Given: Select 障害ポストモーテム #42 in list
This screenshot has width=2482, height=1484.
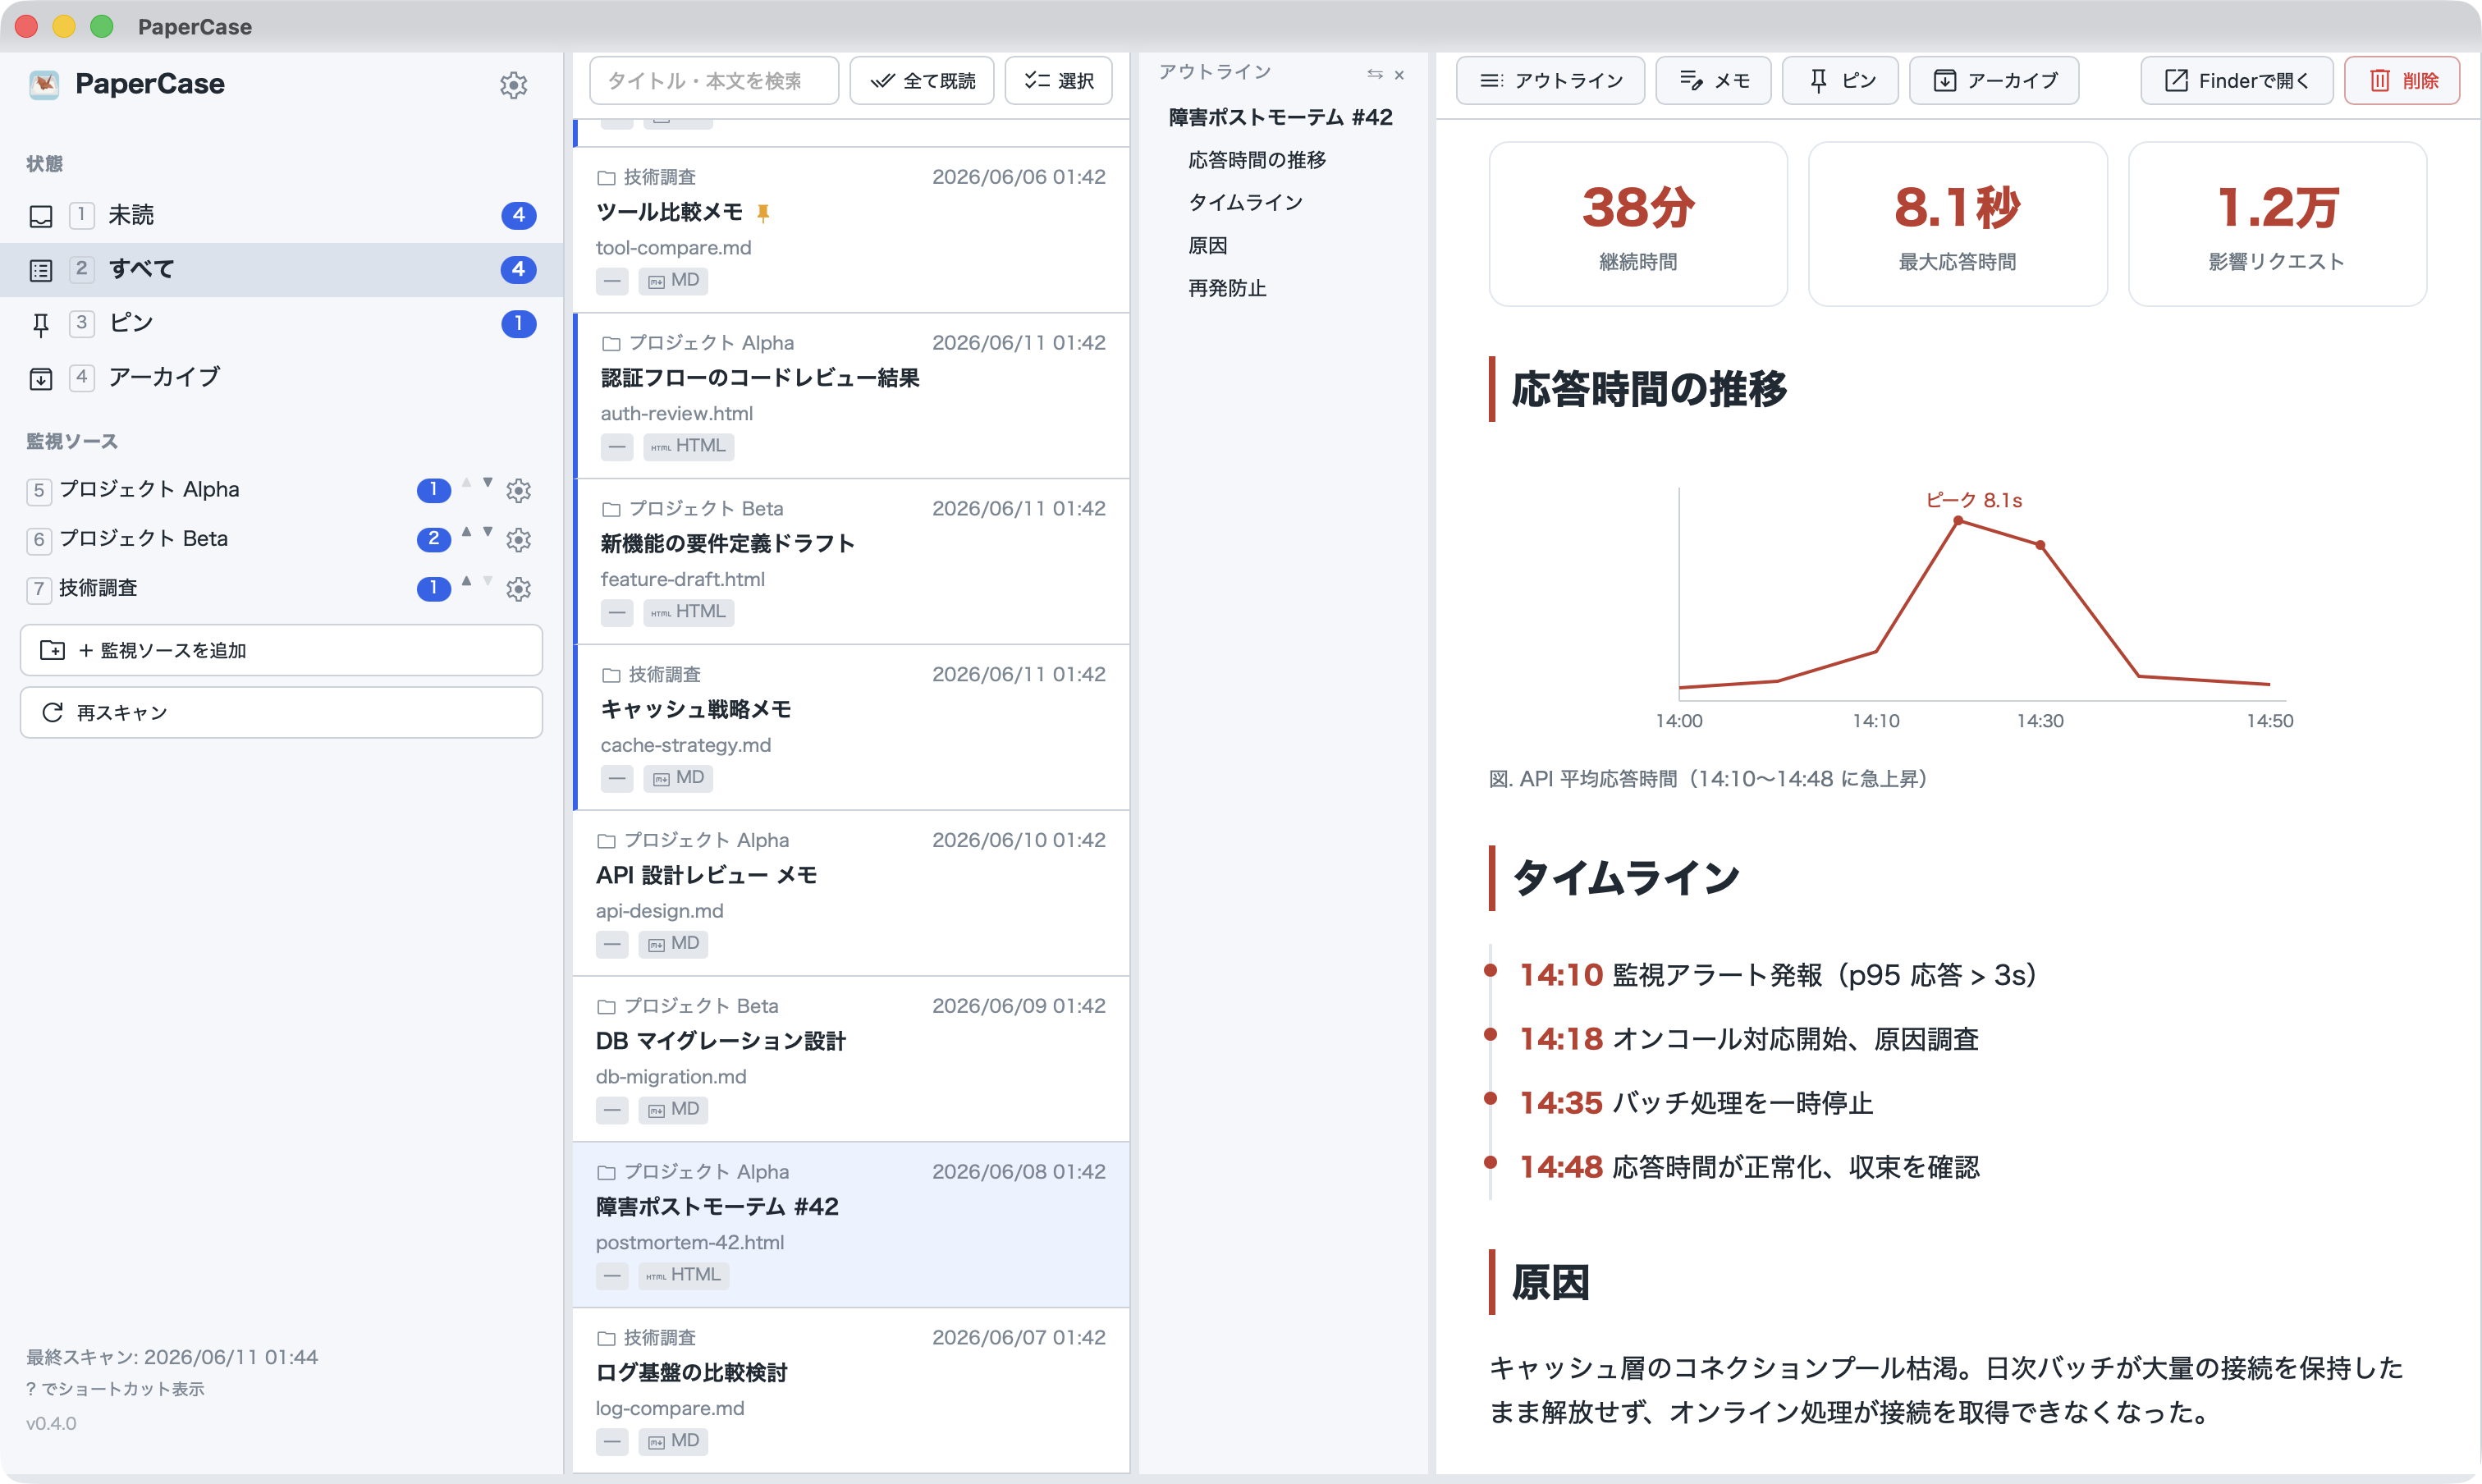Looking at the screenshot, I should [851, 1225].
